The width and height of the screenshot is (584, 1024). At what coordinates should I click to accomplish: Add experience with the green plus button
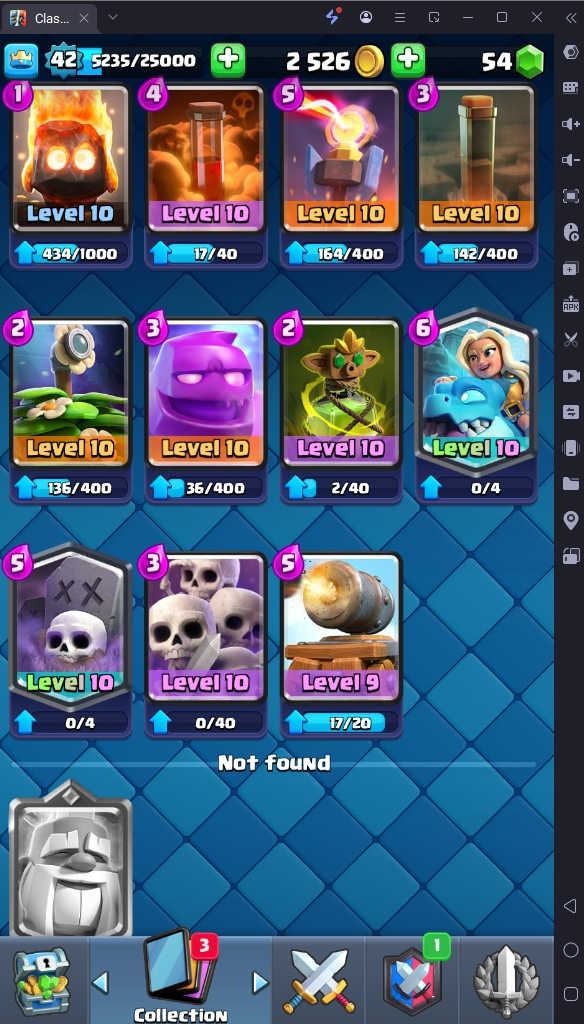(x=228, y=61)
